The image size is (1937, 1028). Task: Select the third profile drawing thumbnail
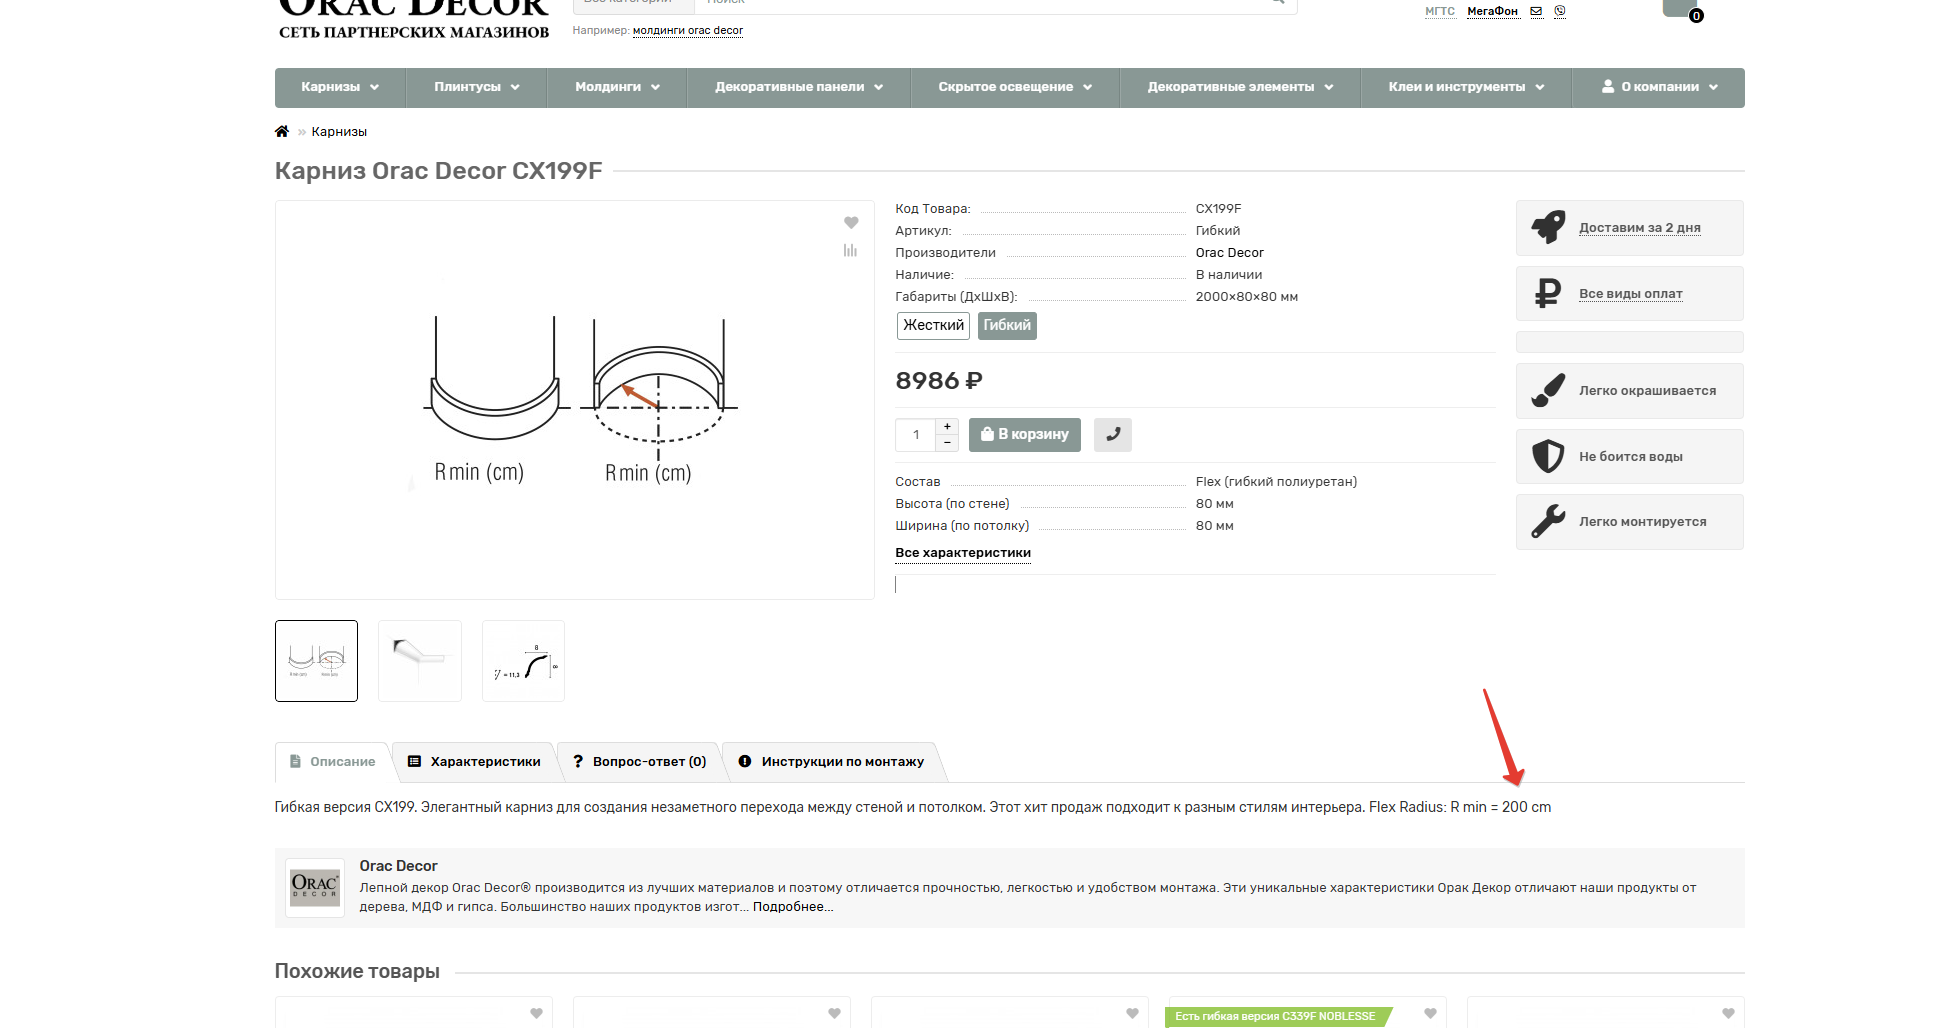[x=523, y=661]
